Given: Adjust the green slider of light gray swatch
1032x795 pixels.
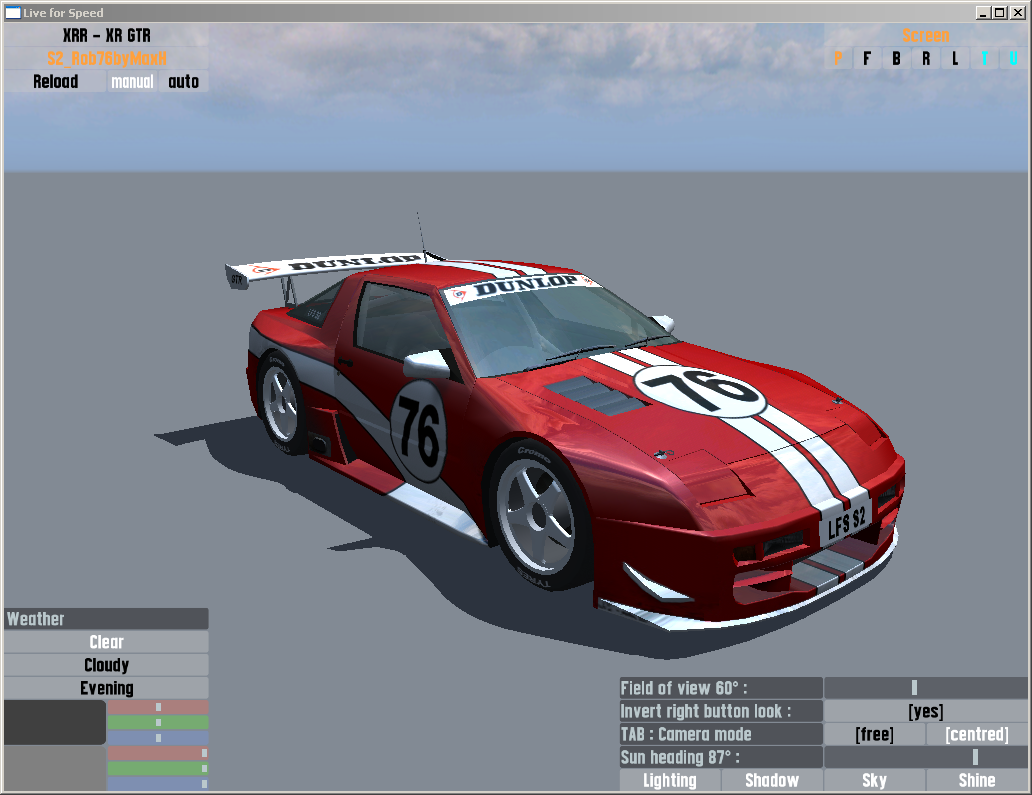Looking at the screenshot, I should point(158,768).
